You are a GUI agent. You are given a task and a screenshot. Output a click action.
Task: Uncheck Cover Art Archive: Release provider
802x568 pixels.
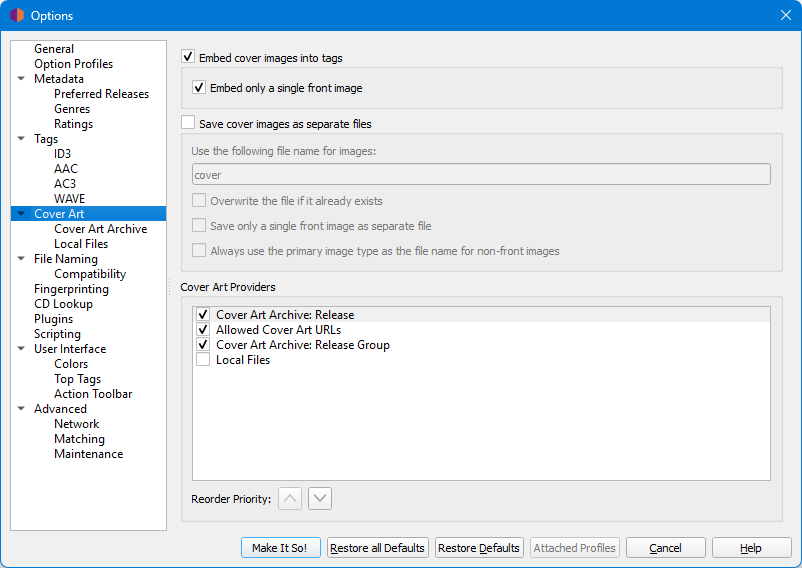pyautogui.click(x=203, y=314)
